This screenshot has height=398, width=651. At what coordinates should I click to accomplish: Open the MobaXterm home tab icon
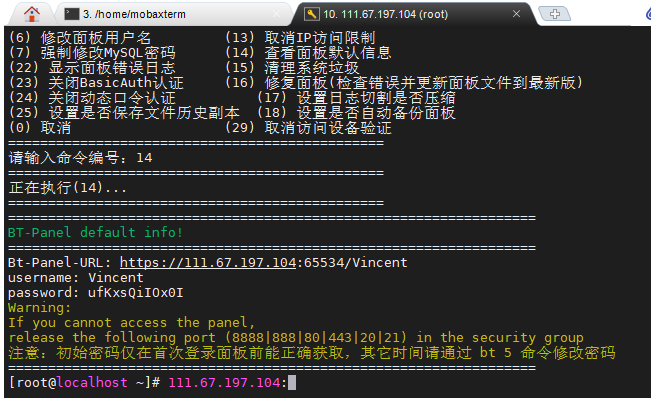pyautogui.click(x=32, y=14)
